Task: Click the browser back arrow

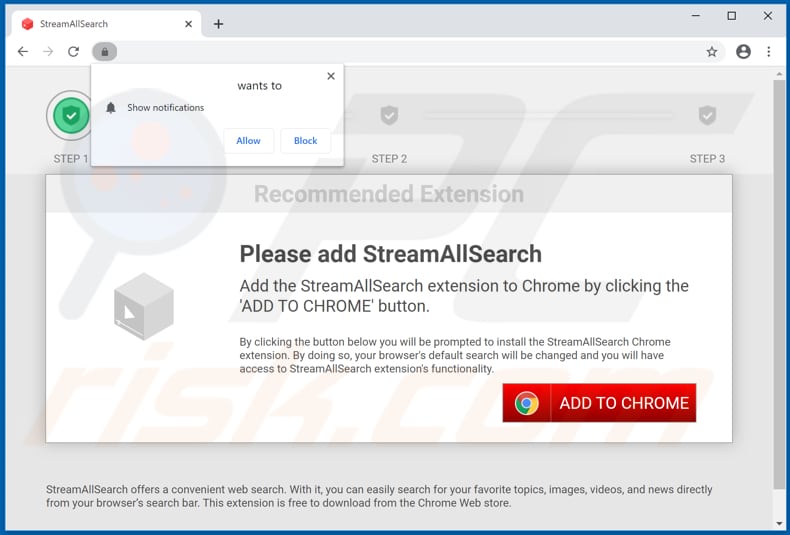Action: tap(23, 51)
